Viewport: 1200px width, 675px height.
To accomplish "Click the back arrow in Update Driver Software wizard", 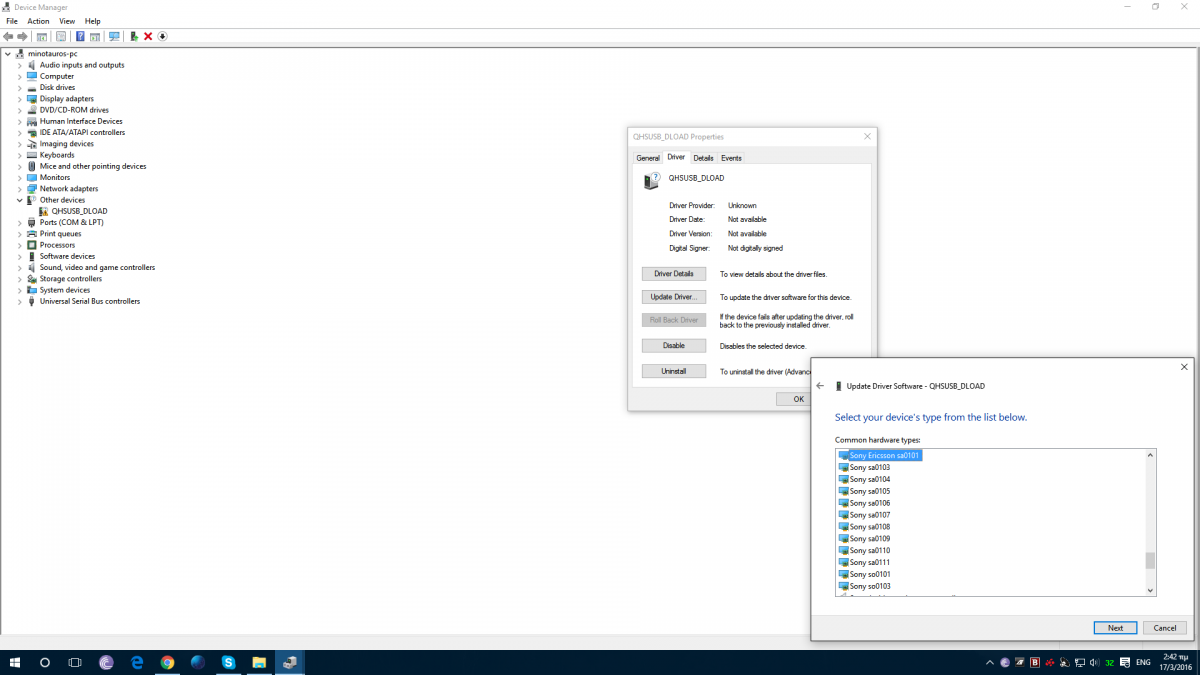I will point(820,386).
